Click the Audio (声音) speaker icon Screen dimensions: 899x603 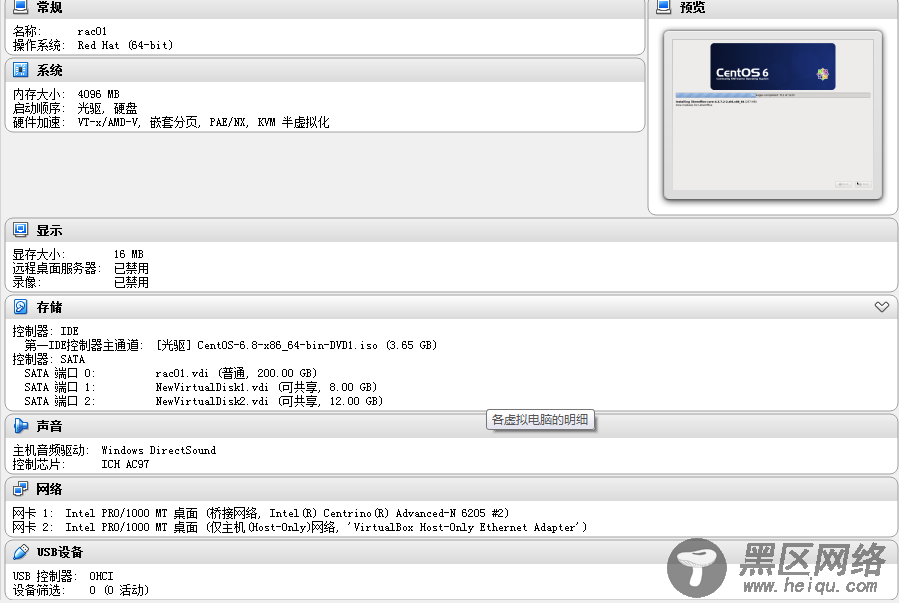[x=20, y=426]
